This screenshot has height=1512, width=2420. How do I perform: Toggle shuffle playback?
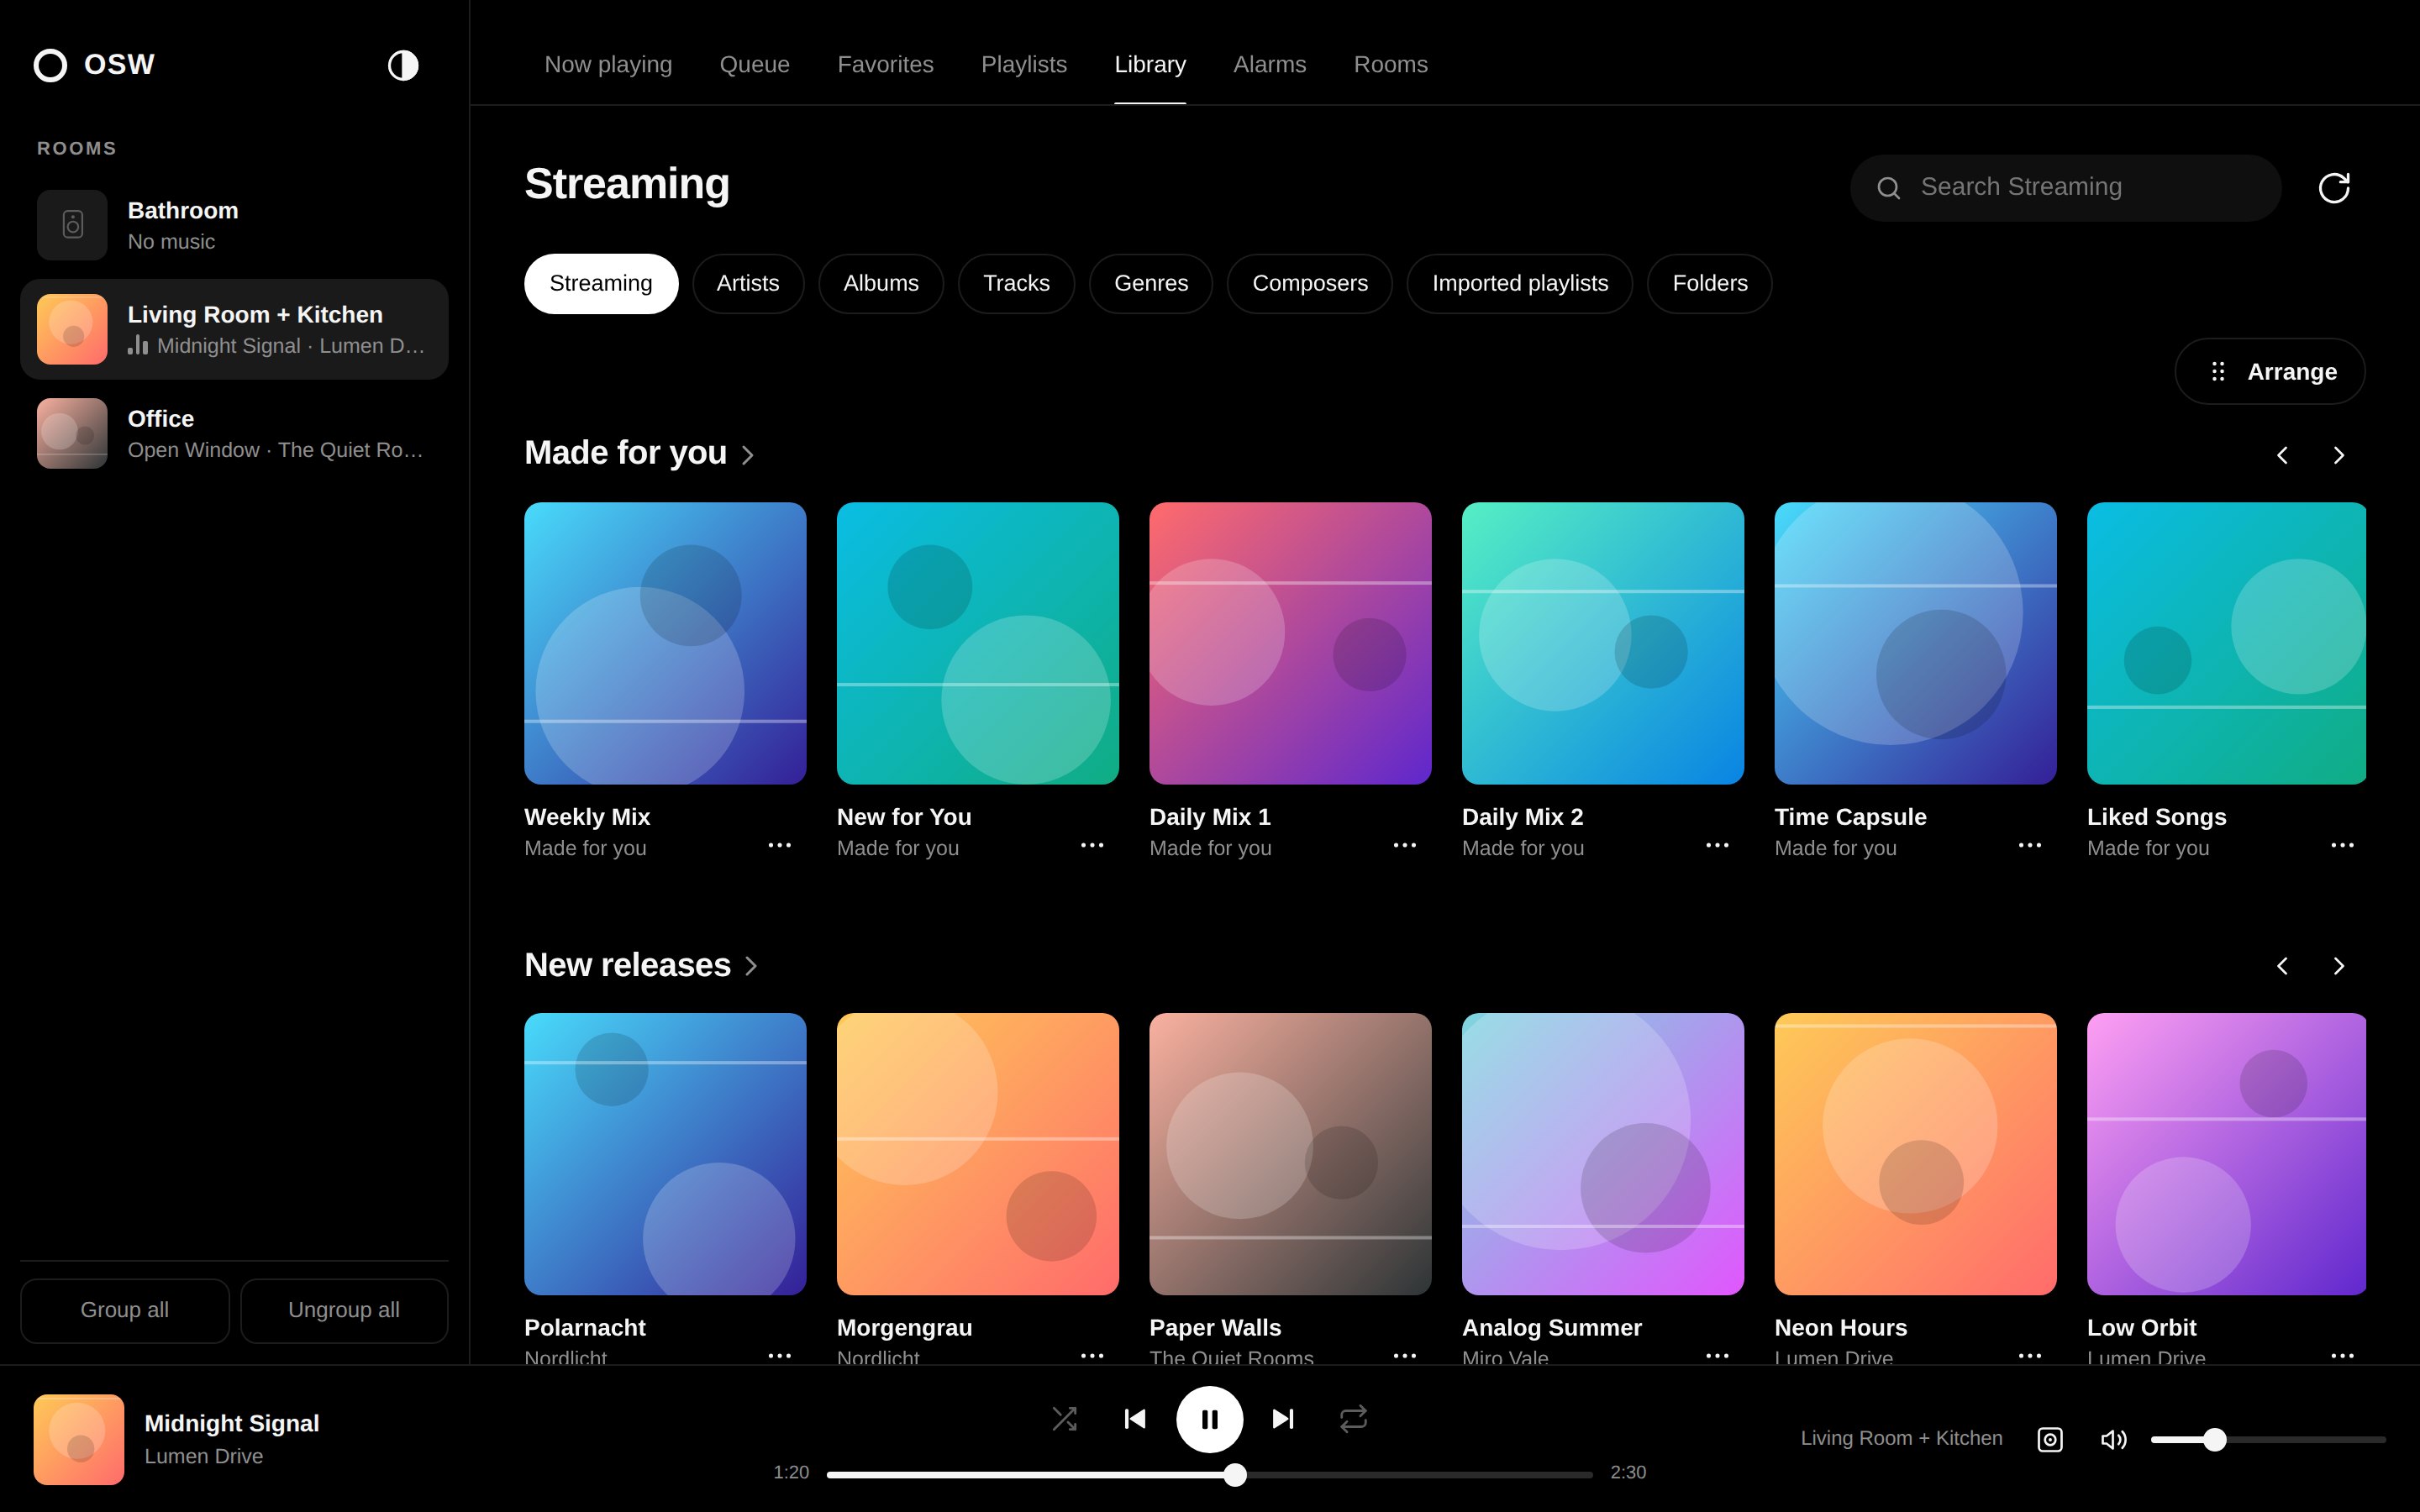pyautogui.click(x=1064, y=1419)
